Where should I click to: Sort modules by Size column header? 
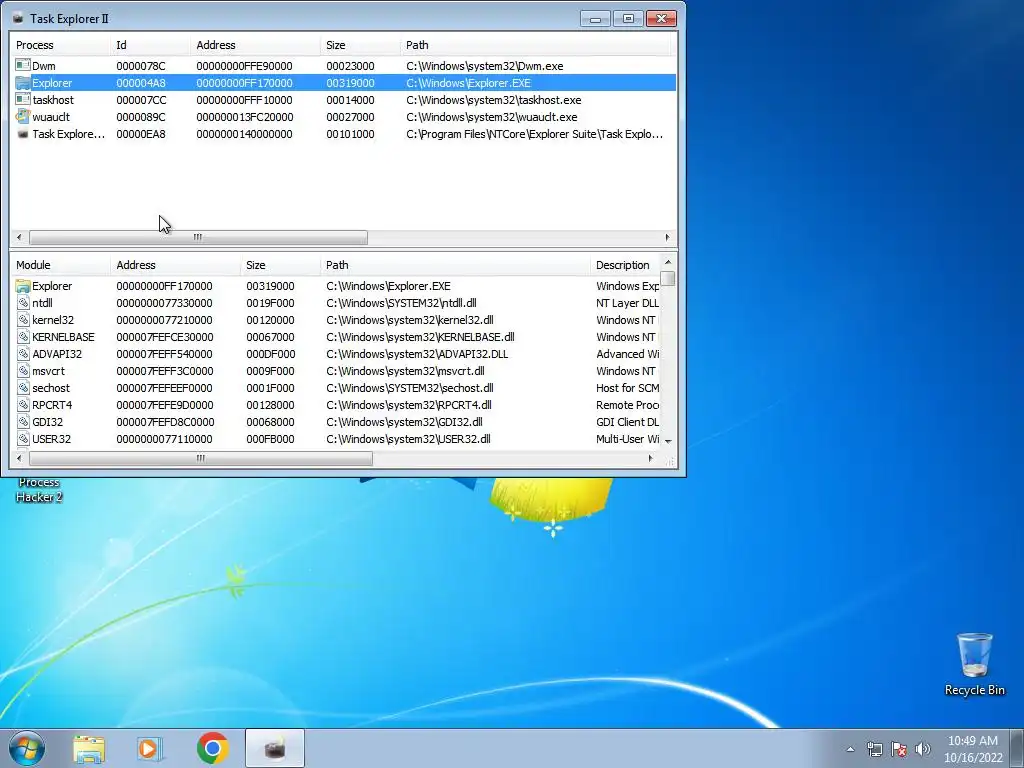coord(280,265)
